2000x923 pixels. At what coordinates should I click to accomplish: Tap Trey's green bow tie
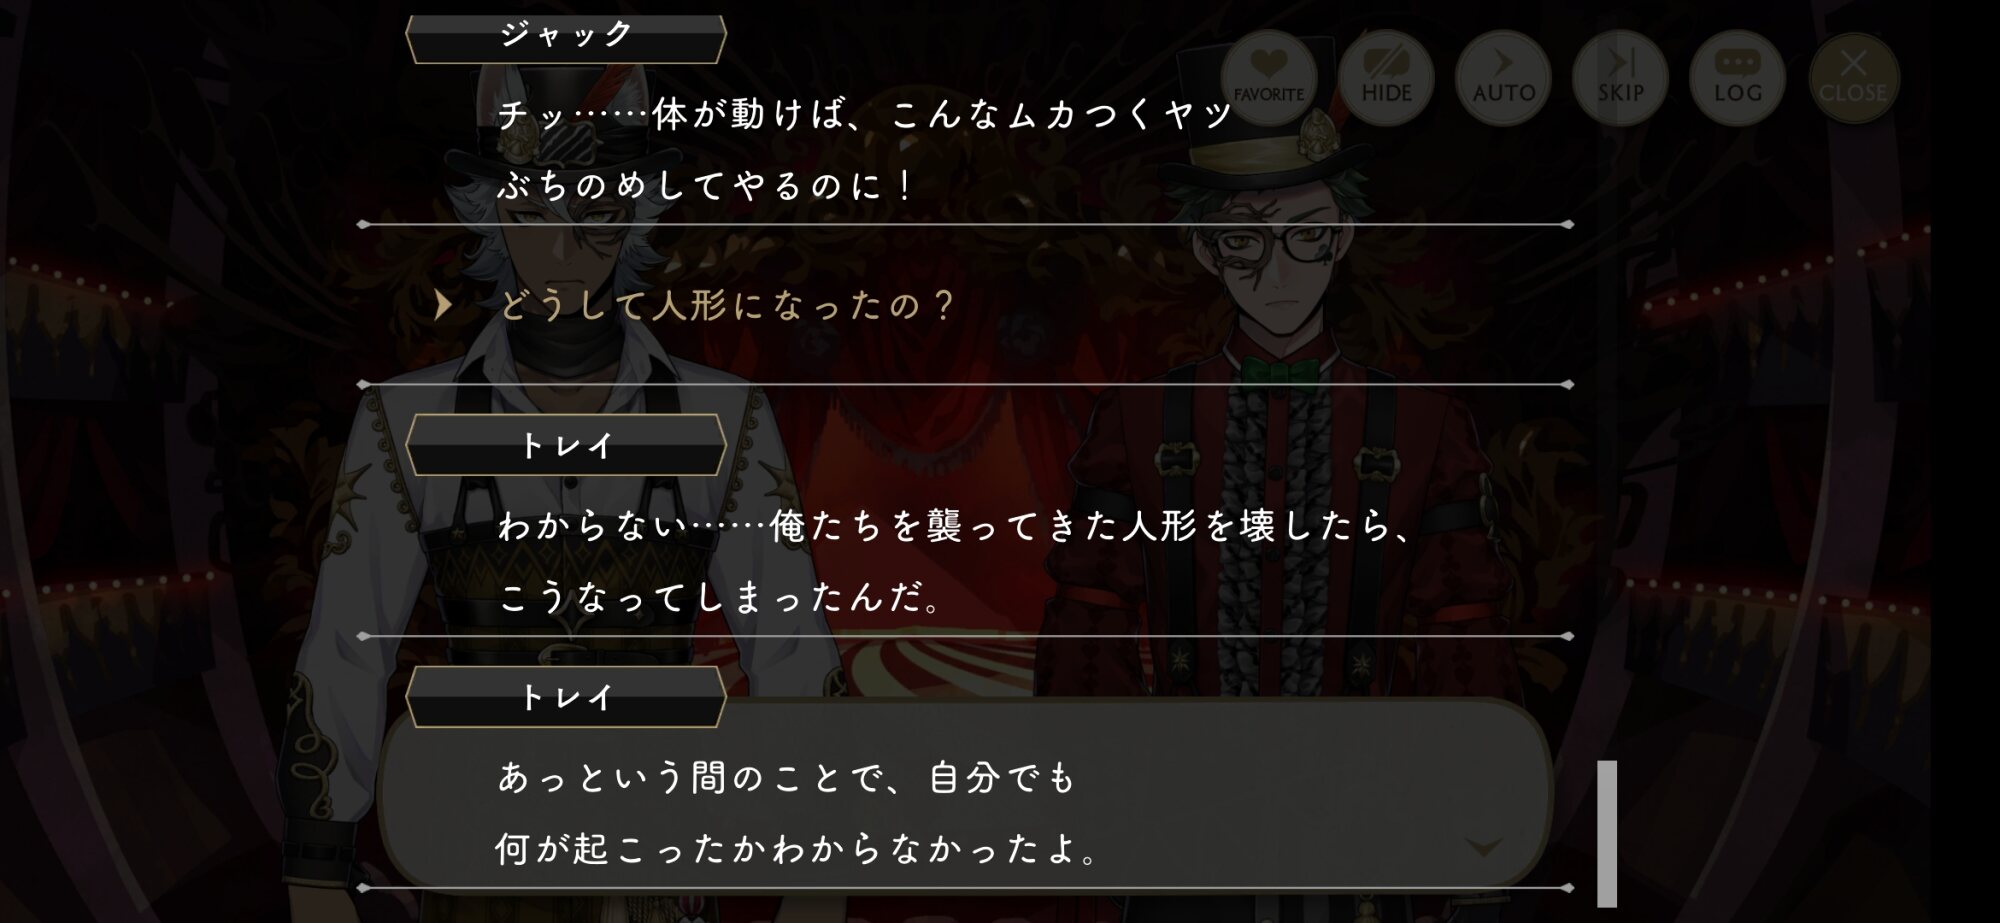[x=1281, y=372]
